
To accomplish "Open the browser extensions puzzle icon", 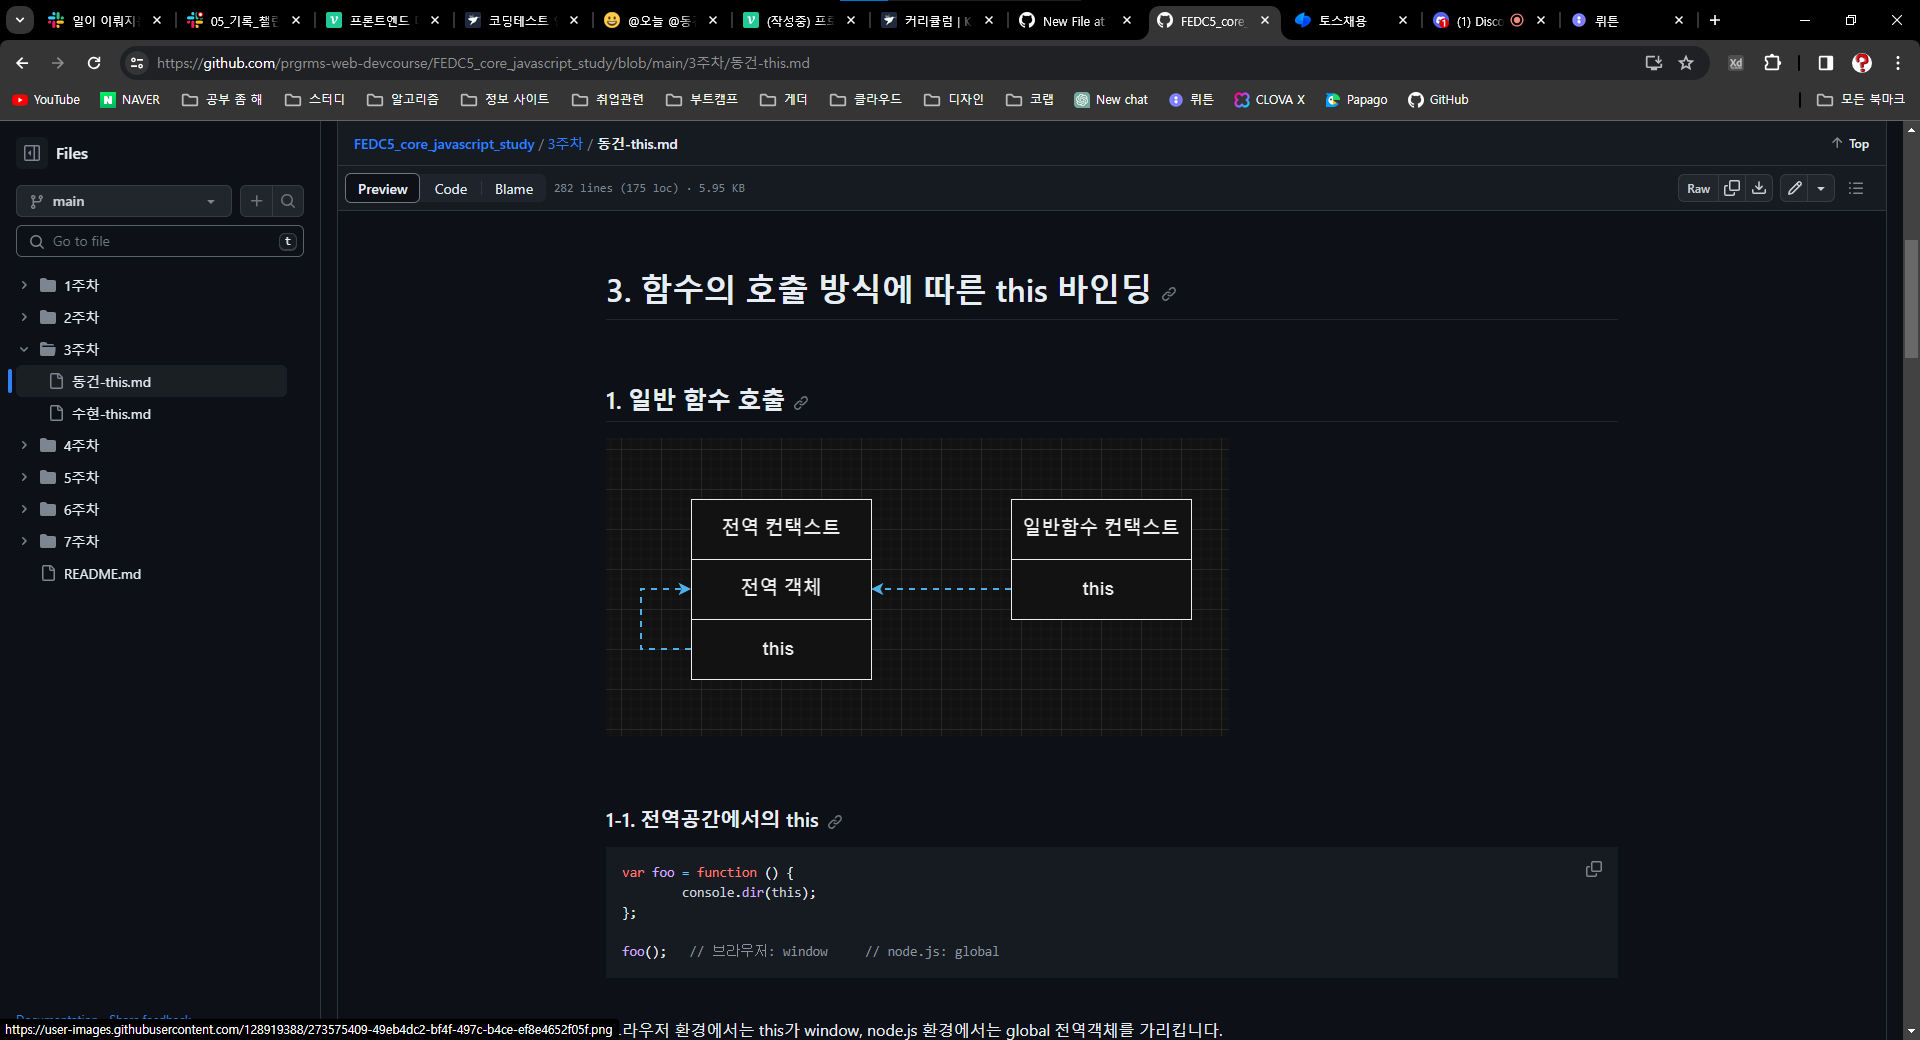I will point(1773,63).
